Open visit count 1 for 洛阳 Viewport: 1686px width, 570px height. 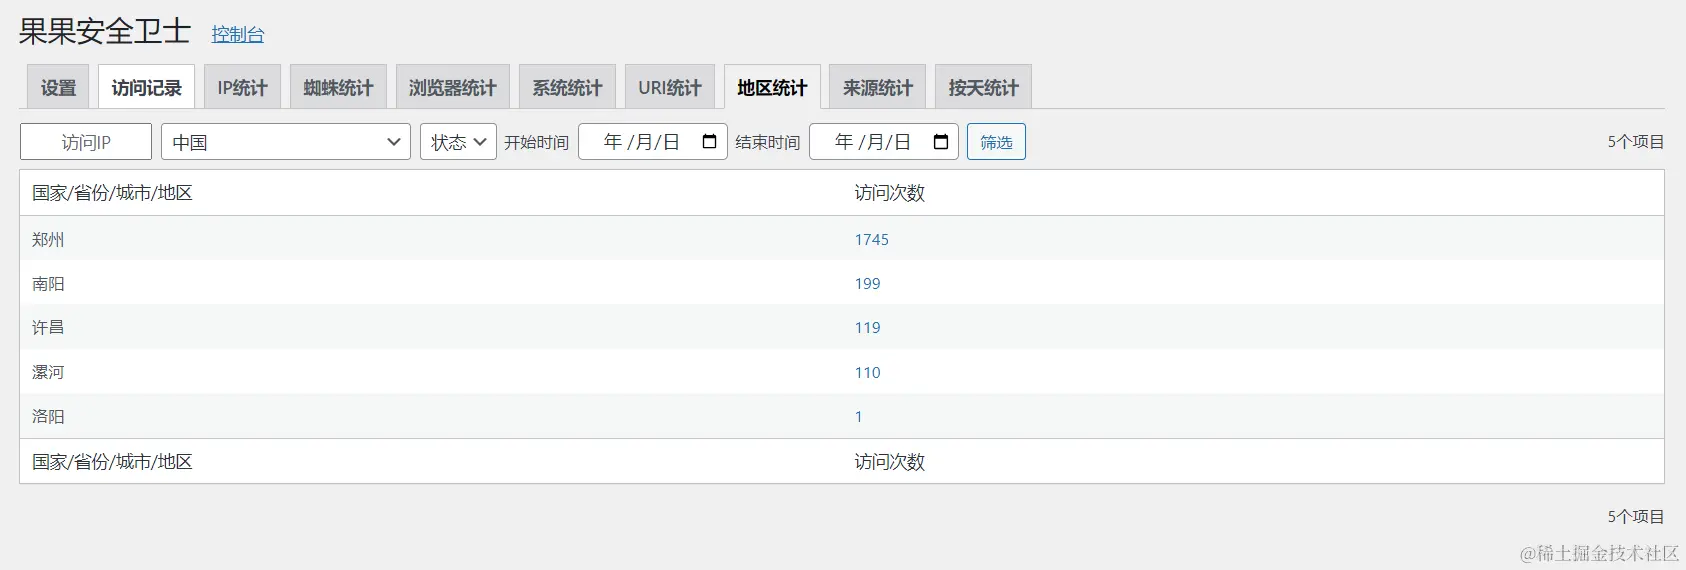click(x=858, y=417)
